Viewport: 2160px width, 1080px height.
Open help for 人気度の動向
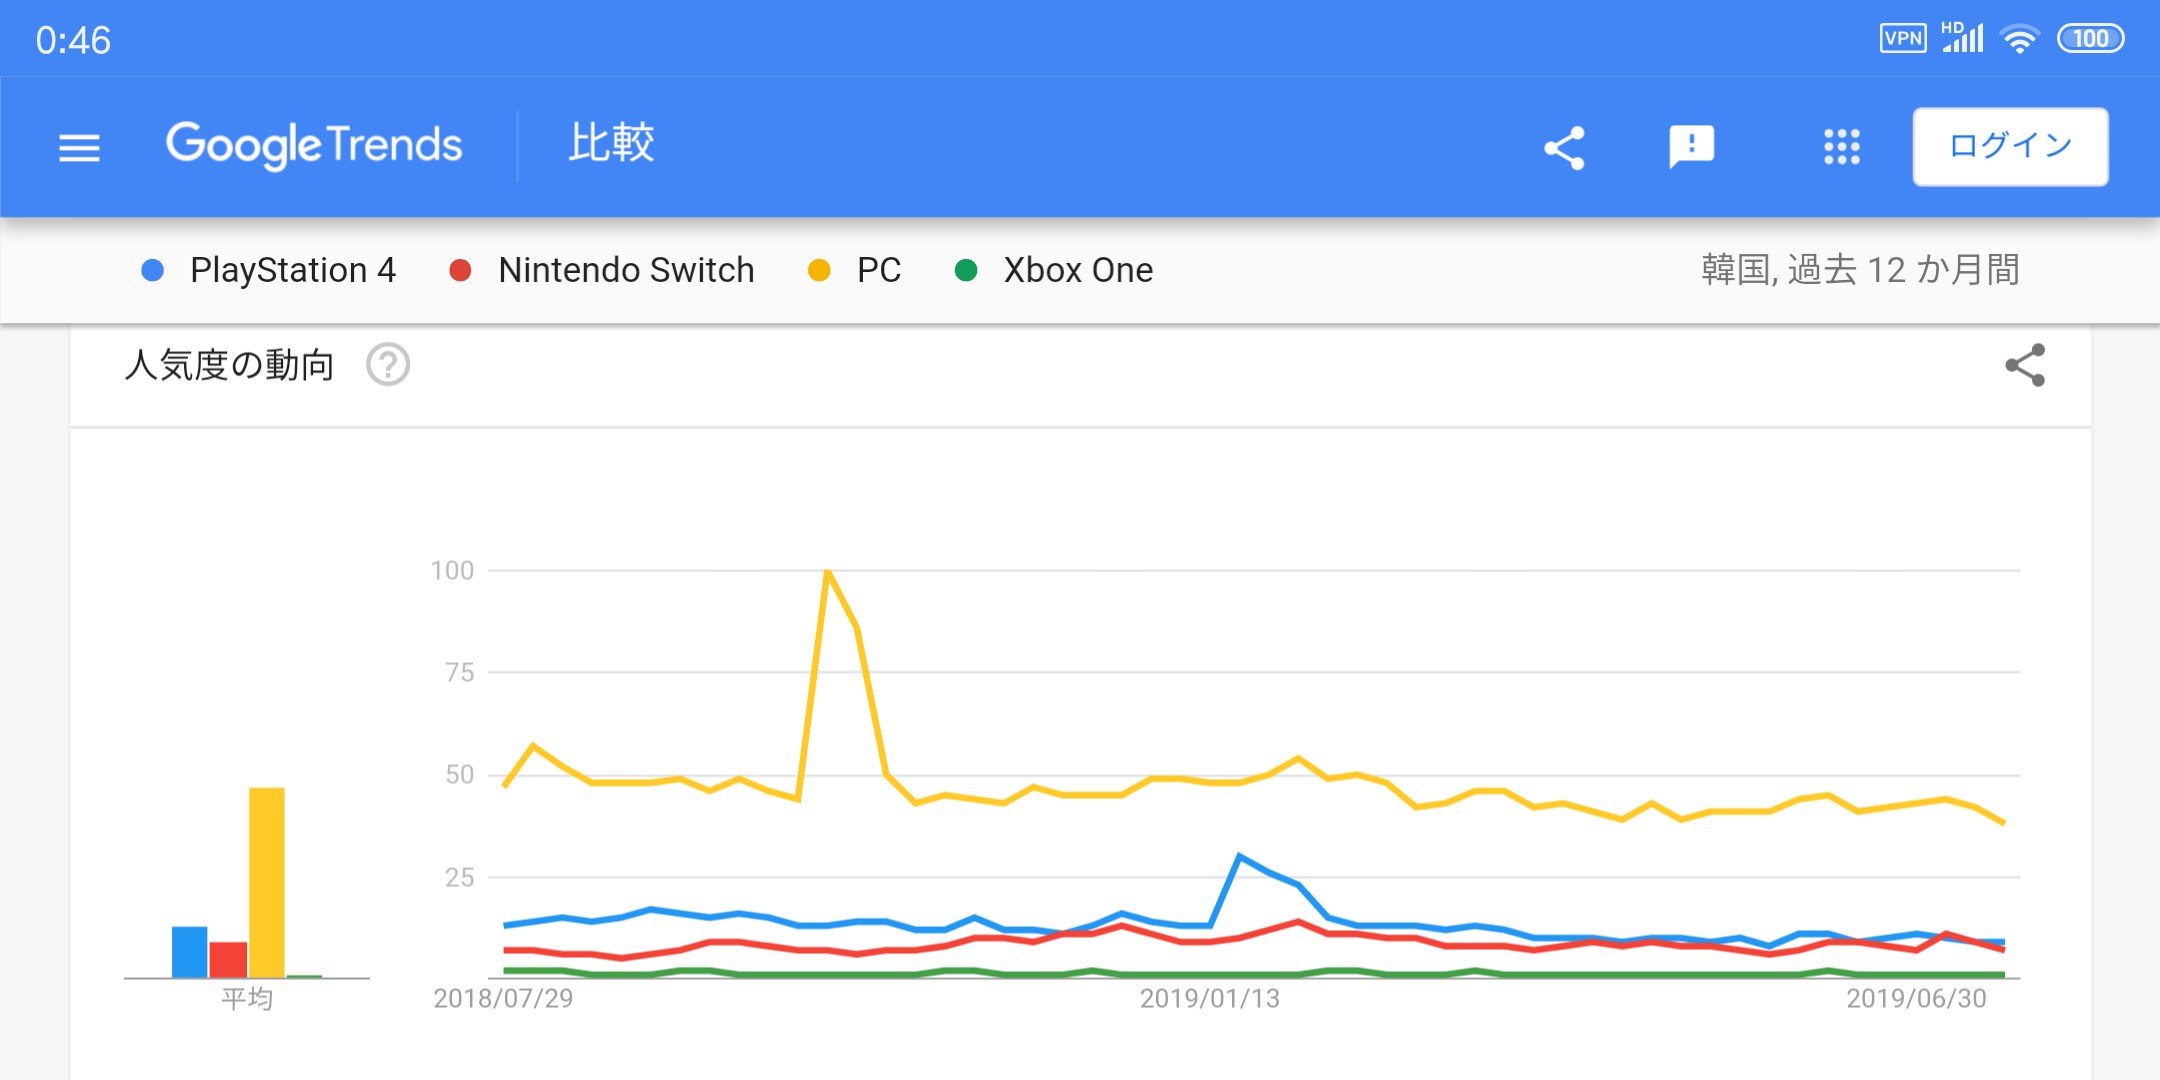[x=388, y=365]
